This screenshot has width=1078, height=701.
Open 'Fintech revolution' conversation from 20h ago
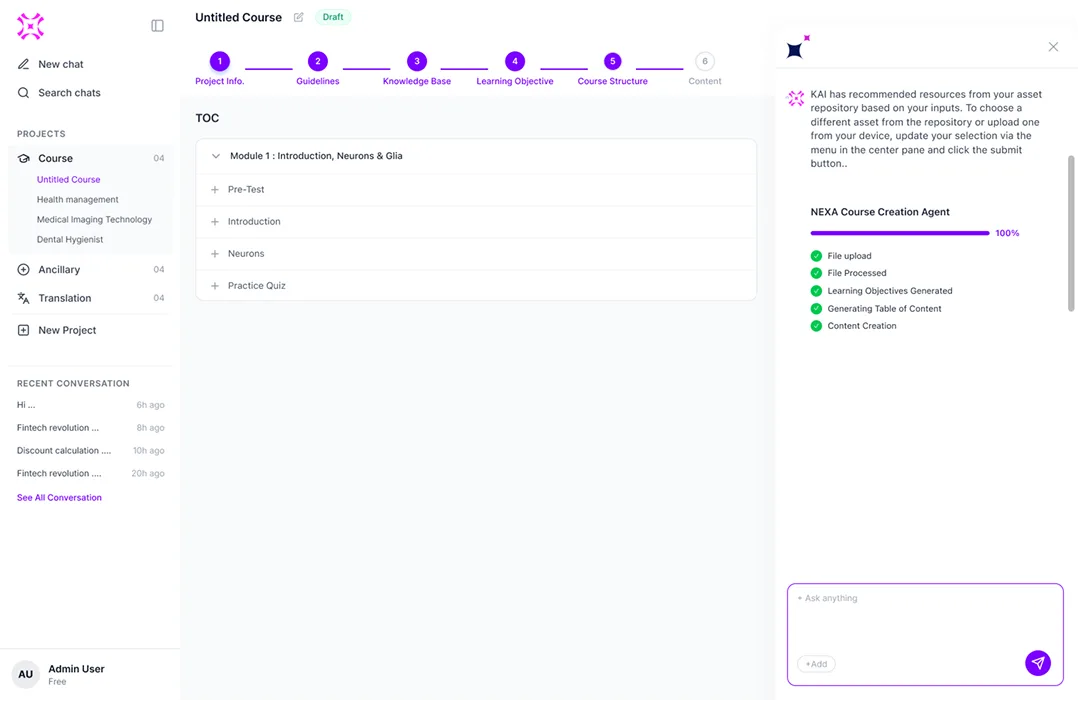pos(90,474)
